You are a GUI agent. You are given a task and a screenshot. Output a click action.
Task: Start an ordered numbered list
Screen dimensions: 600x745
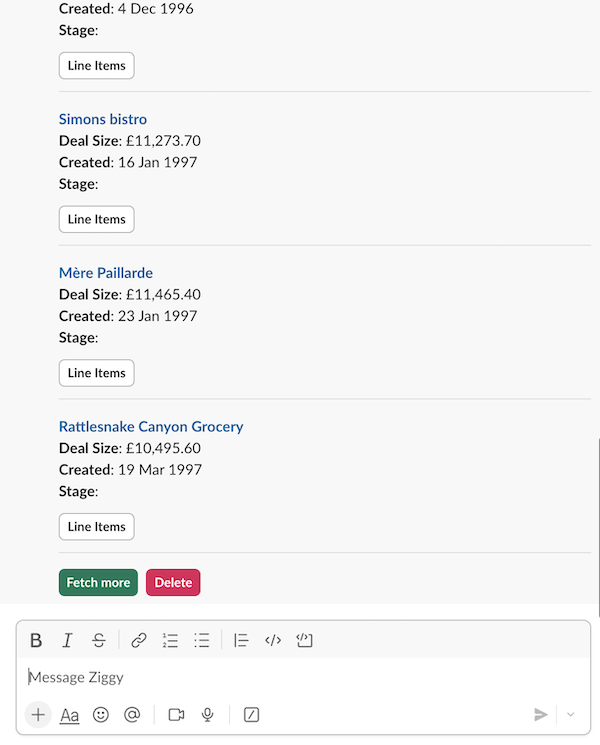[170, 641]
